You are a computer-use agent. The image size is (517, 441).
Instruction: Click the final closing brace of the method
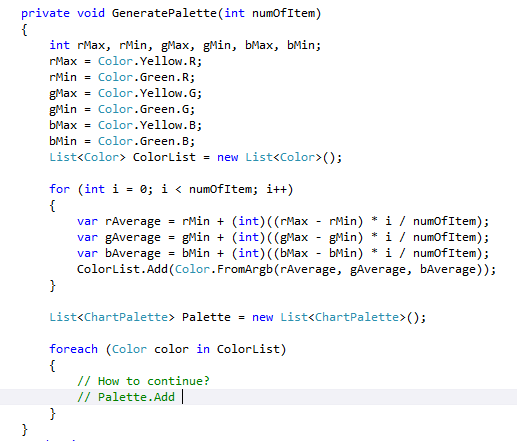[x=24, y=430]
